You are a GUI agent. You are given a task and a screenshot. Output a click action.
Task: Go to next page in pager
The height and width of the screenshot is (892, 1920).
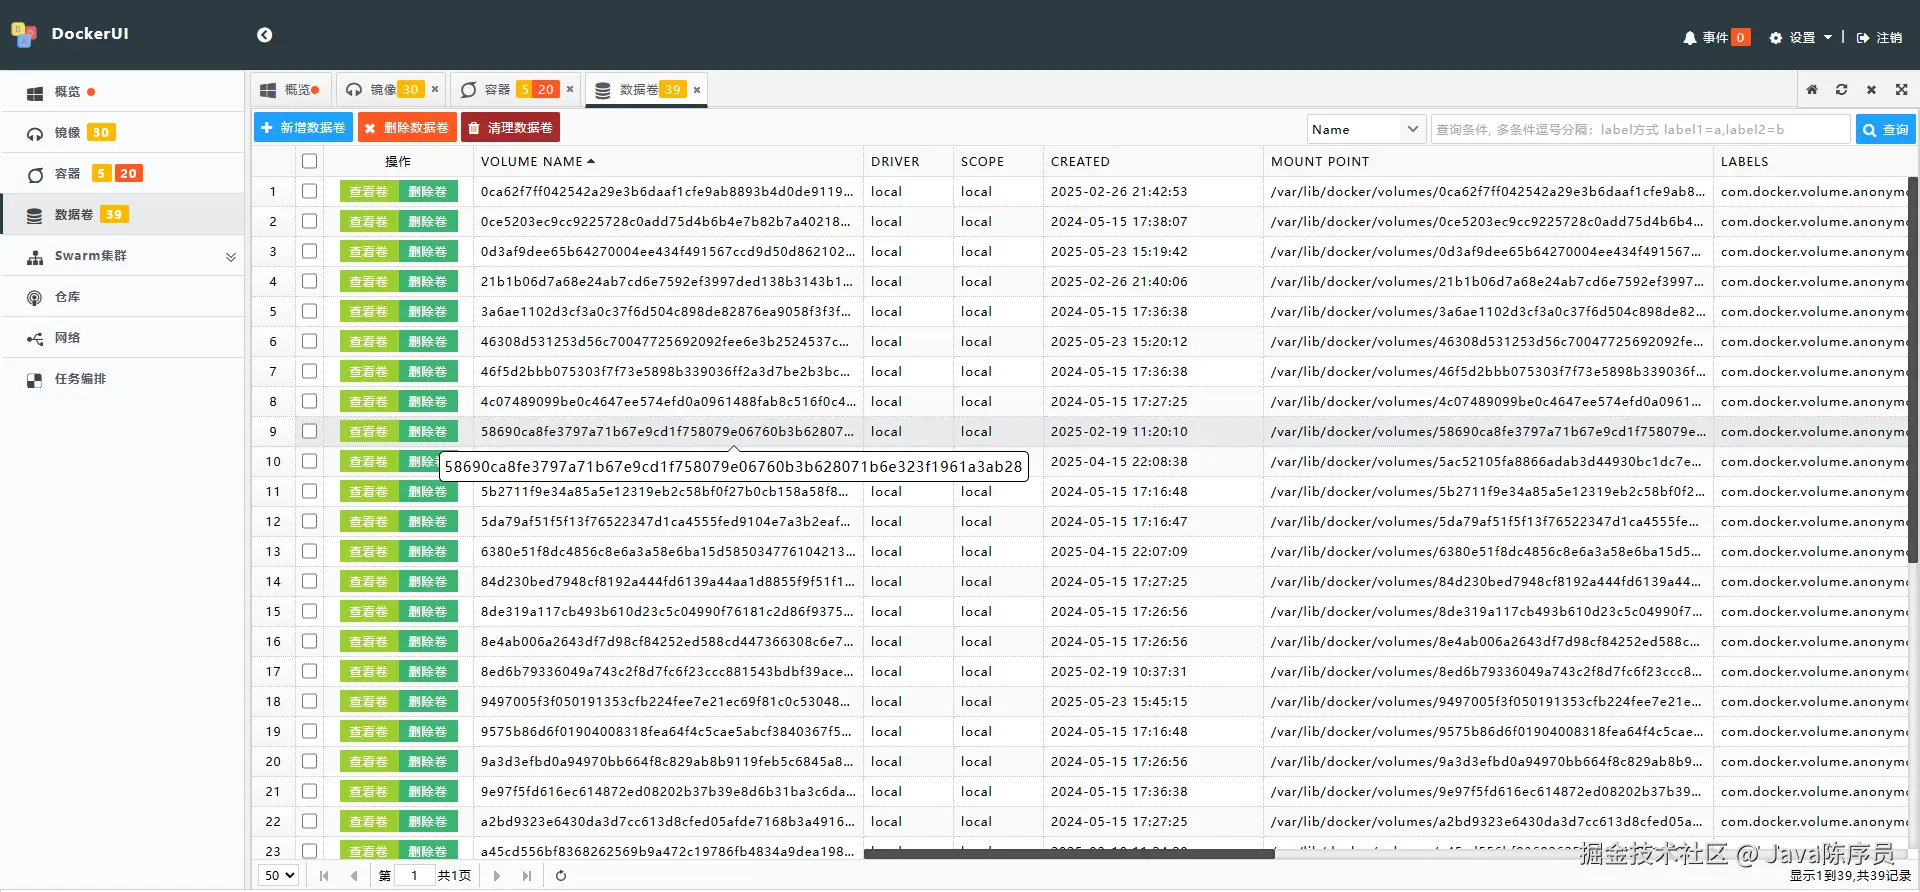[x=497, y=876]
